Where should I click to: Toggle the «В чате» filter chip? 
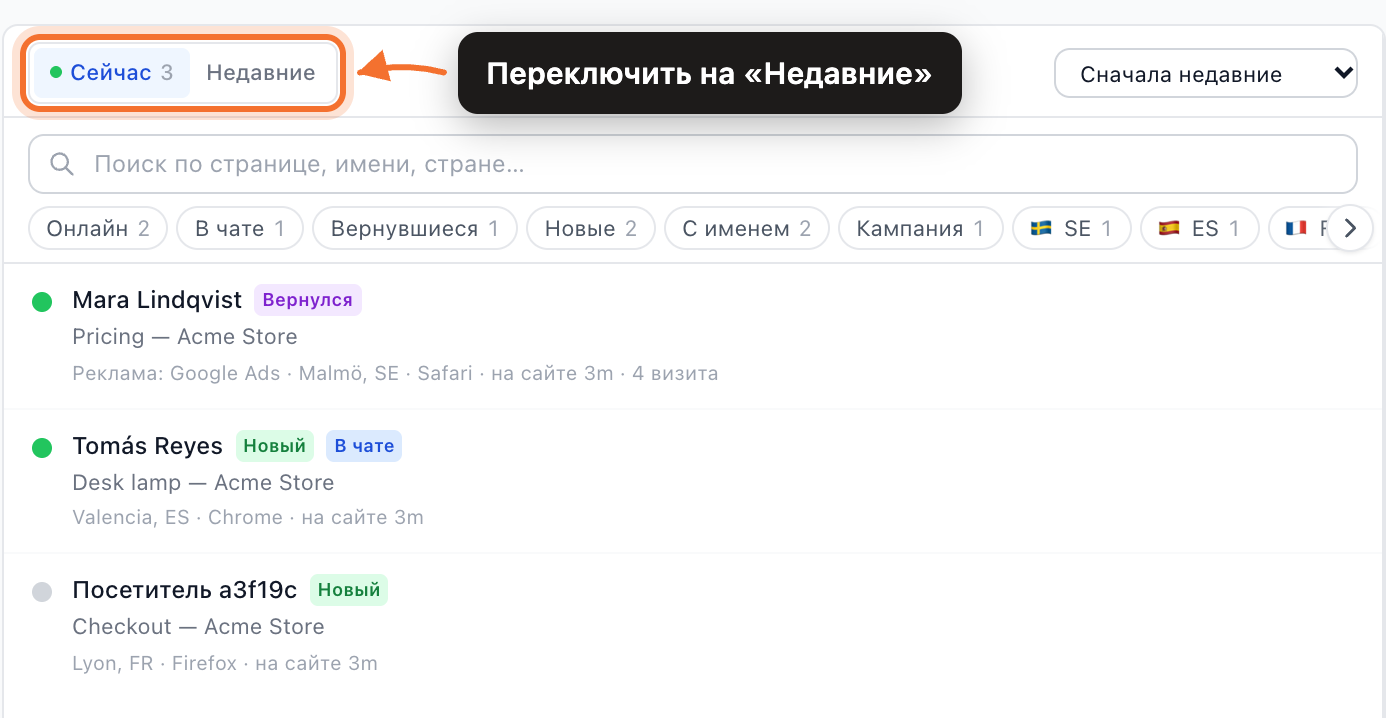(240, 228)
